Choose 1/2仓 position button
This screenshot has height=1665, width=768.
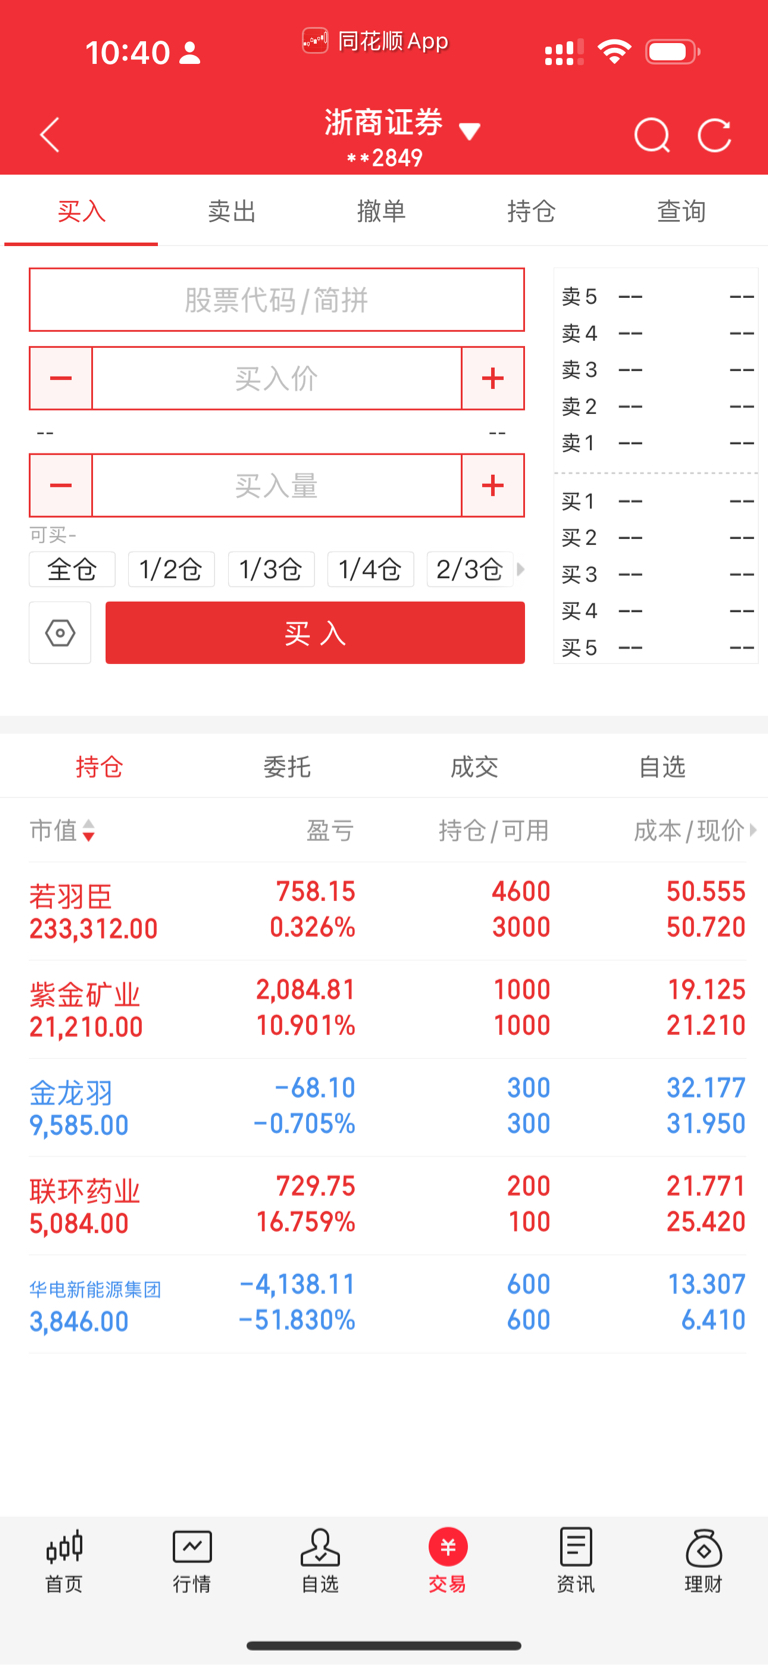click(x=171, y=569)
